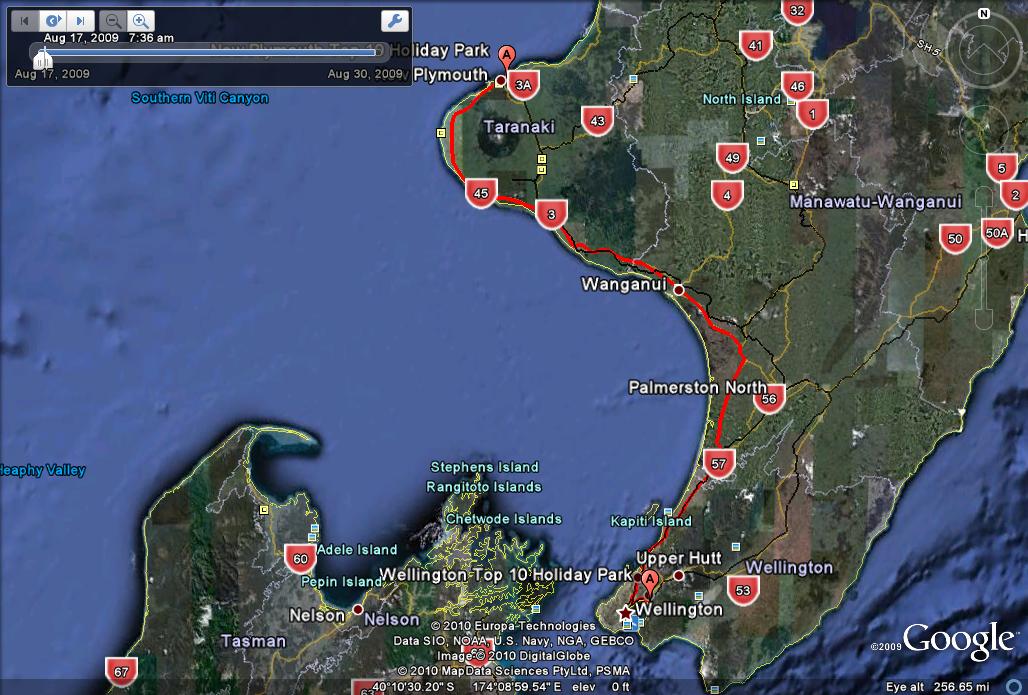Open placemark 53 near Wellington

742,590
